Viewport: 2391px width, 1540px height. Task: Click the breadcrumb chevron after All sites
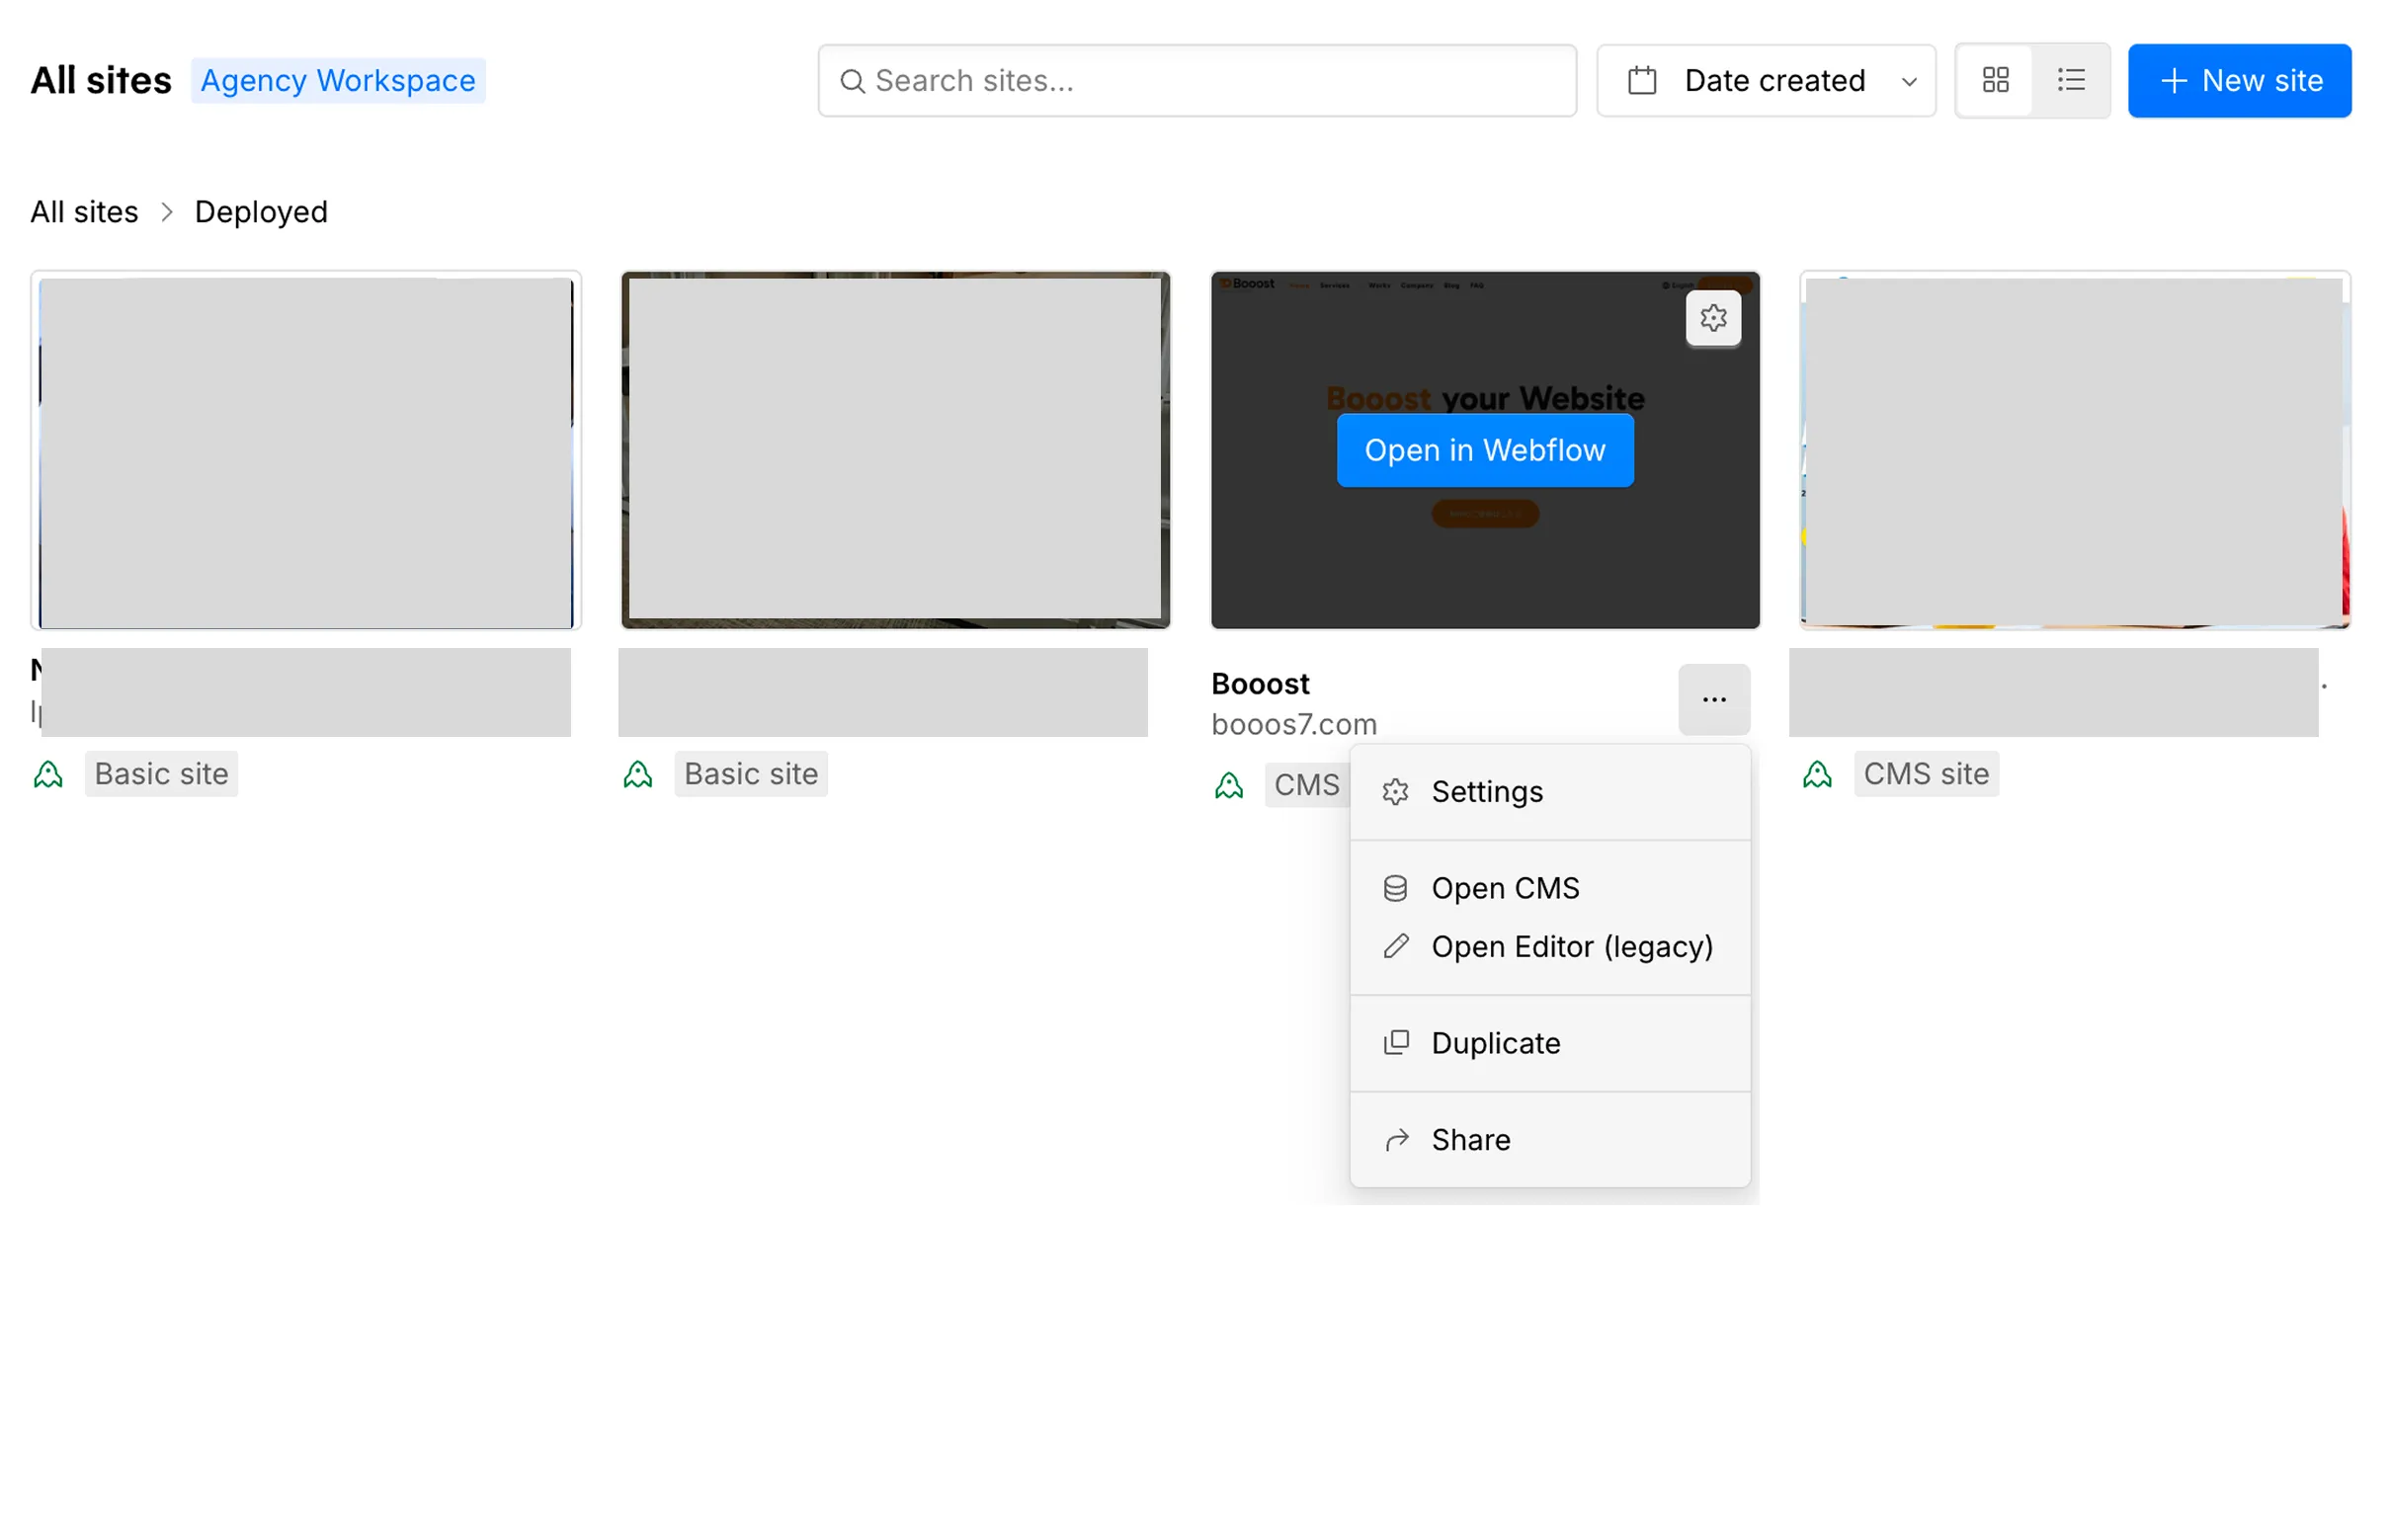coord(167,212)
